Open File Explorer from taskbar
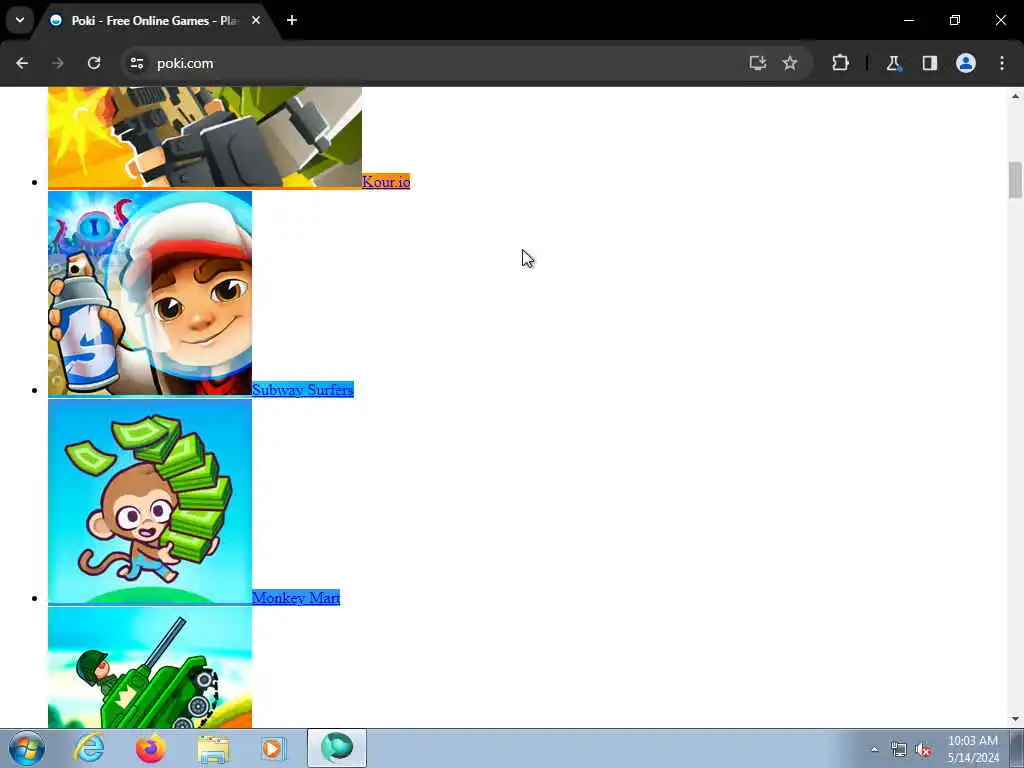The width and height of the screenshot is (1024, 768). (x=213, y=748)
